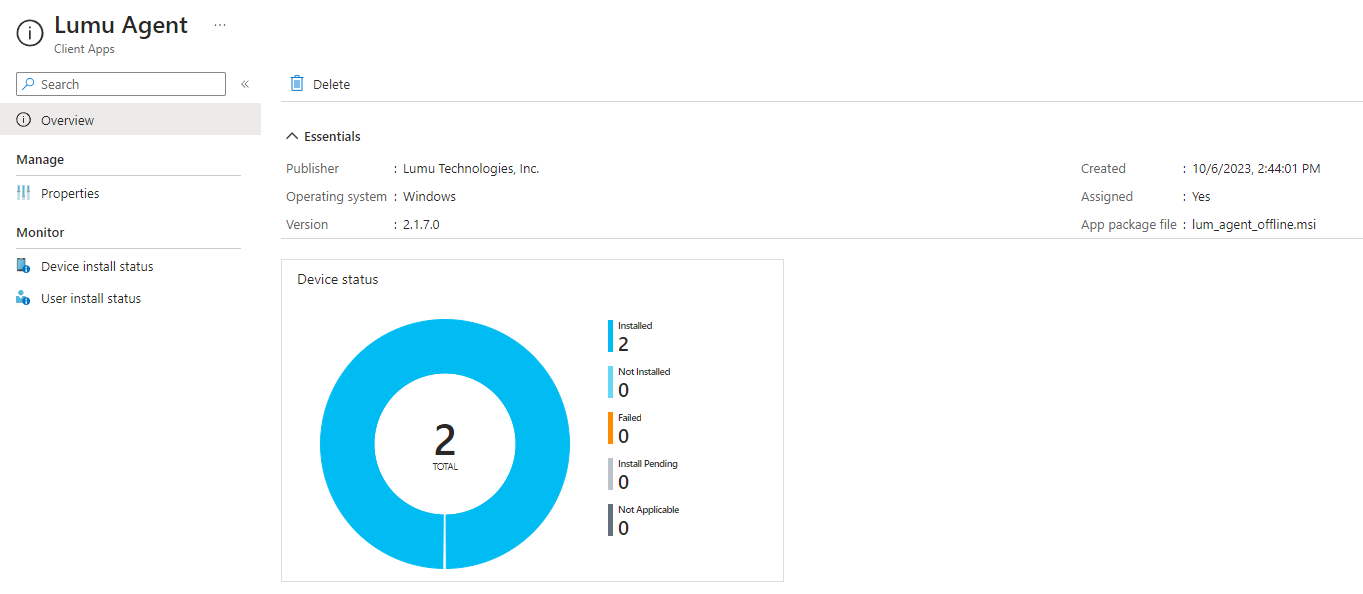The width and height of the screenshot is (1363, 594).
Task: Click the Overview info icon in sidebar
Action: [x=24, y=120]
